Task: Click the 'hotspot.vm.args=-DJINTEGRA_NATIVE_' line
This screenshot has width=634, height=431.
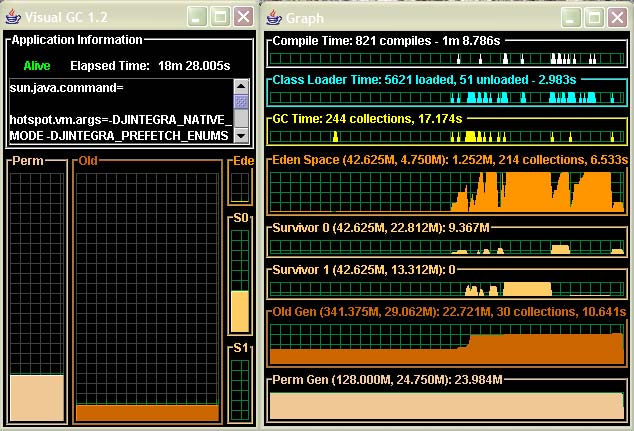Action: pos(120,120)
